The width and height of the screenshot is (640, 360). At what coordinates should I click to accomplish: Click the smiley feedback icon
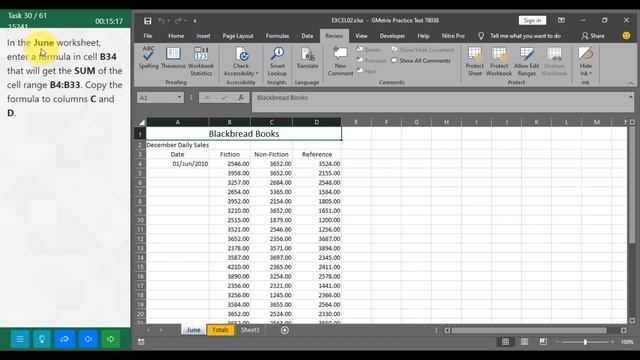(x=626, y=36)
